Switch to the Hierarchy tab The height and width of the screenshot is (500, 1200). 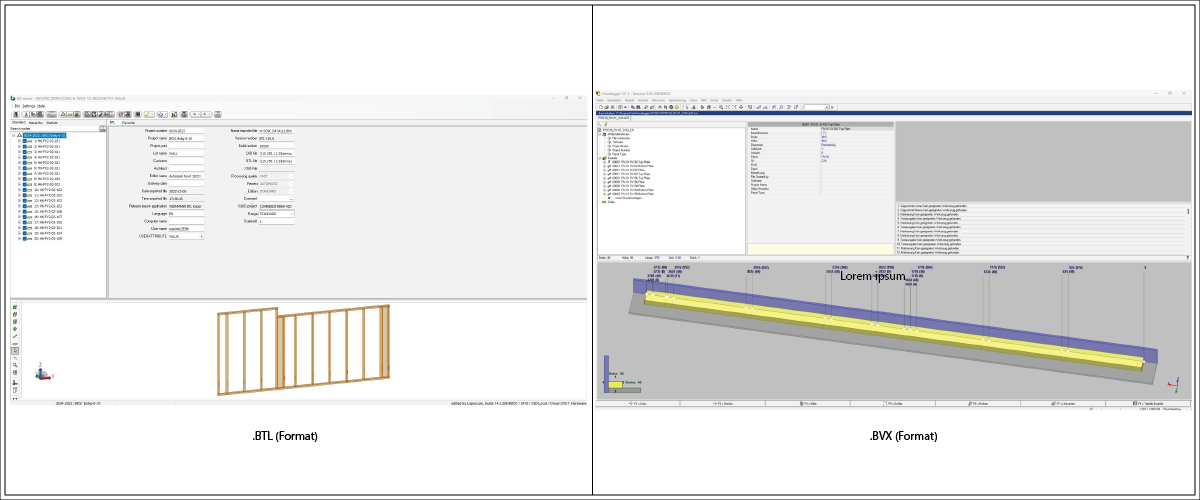pos(36,122)
